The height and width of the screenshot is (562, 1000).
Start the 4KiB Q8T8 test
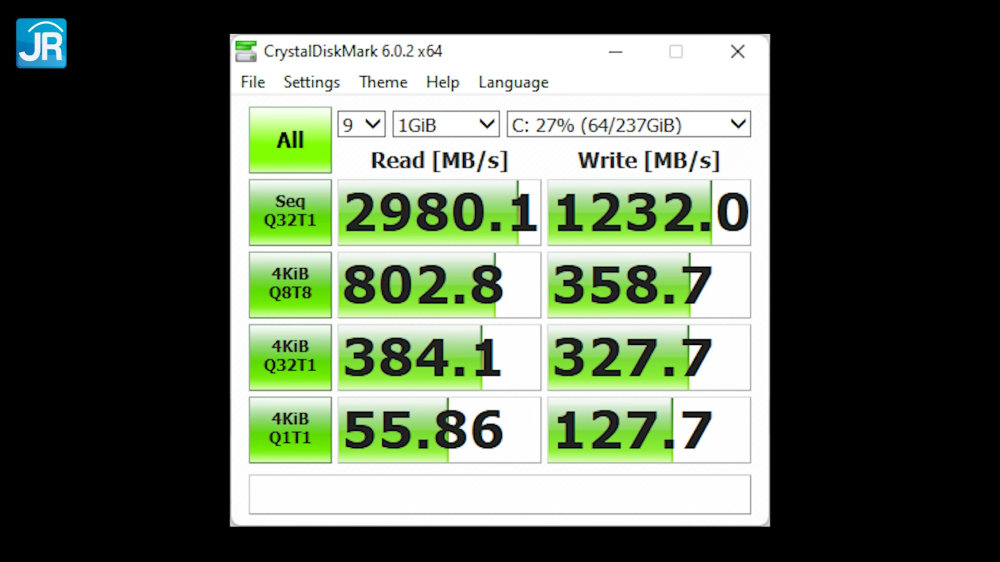click(x=290, y=285)
